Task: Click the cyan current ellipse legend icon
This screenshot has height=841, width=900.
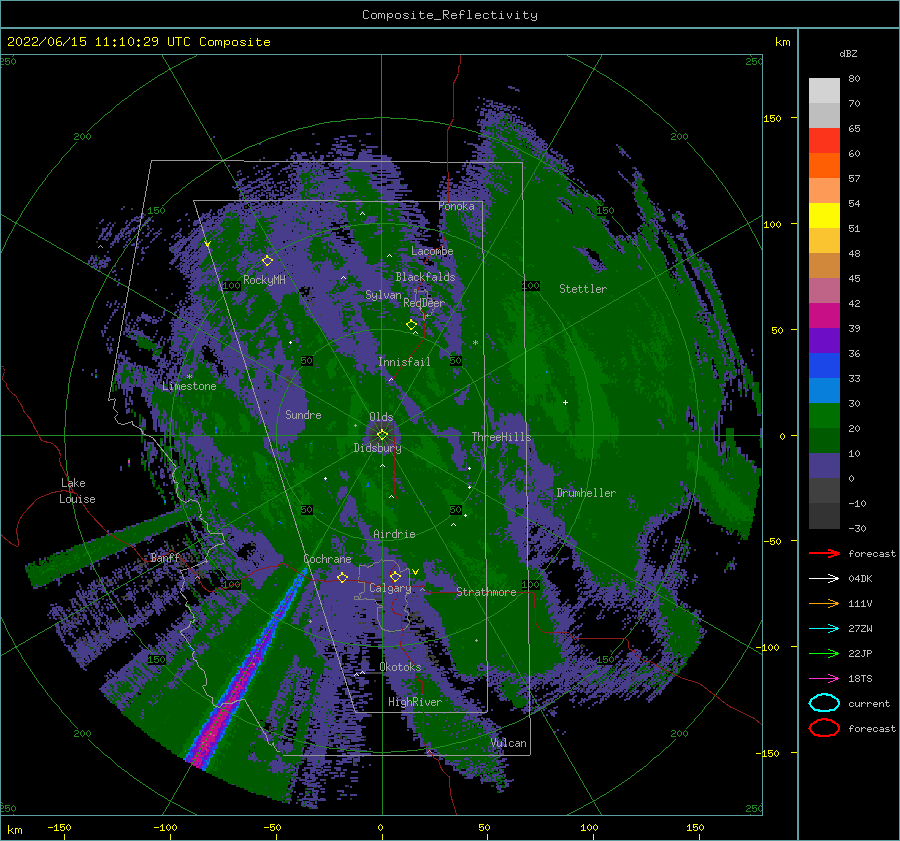Action: point(824,703)
